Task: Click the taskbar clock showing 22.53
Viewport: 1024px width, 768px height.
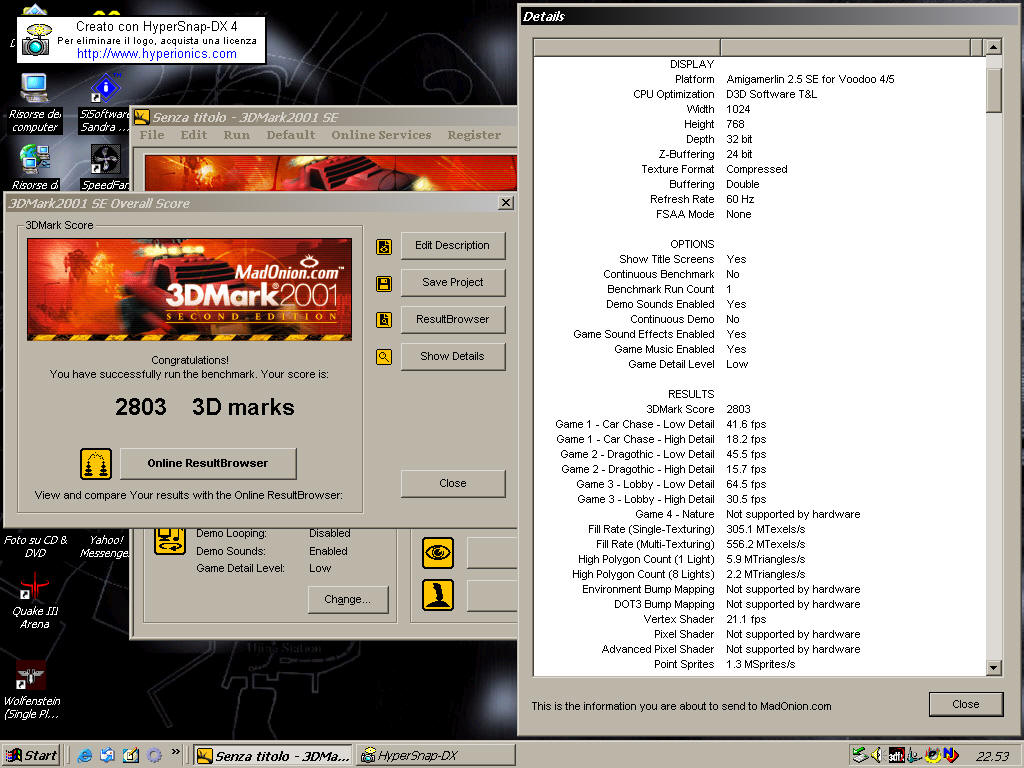Action: (992, 756)
